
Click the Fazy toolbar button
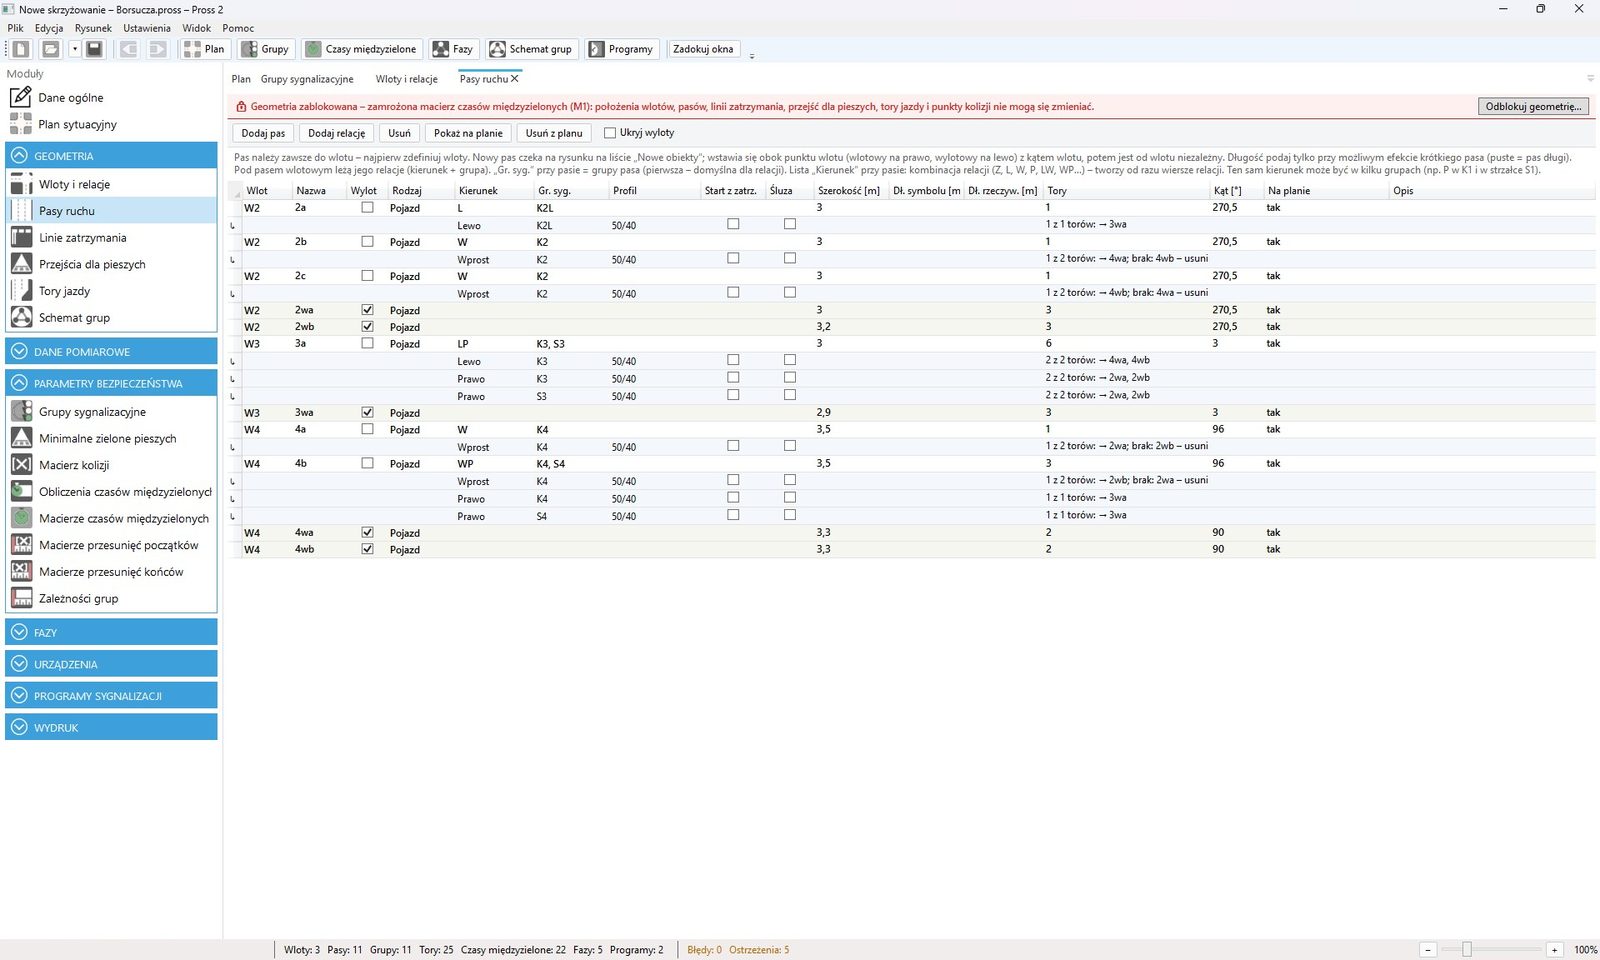point(454,49)
